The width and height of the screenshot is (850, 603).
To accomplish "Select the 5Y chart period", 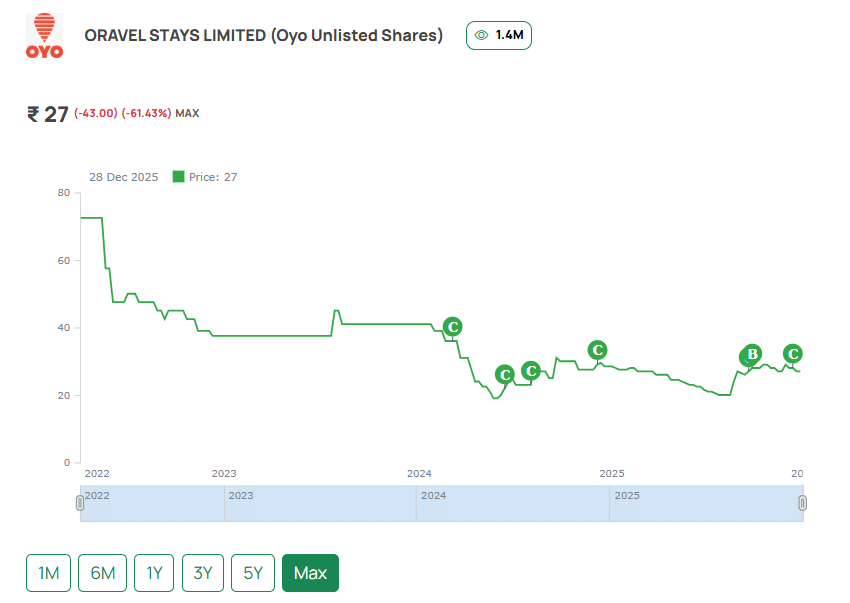I will (253, 573).
